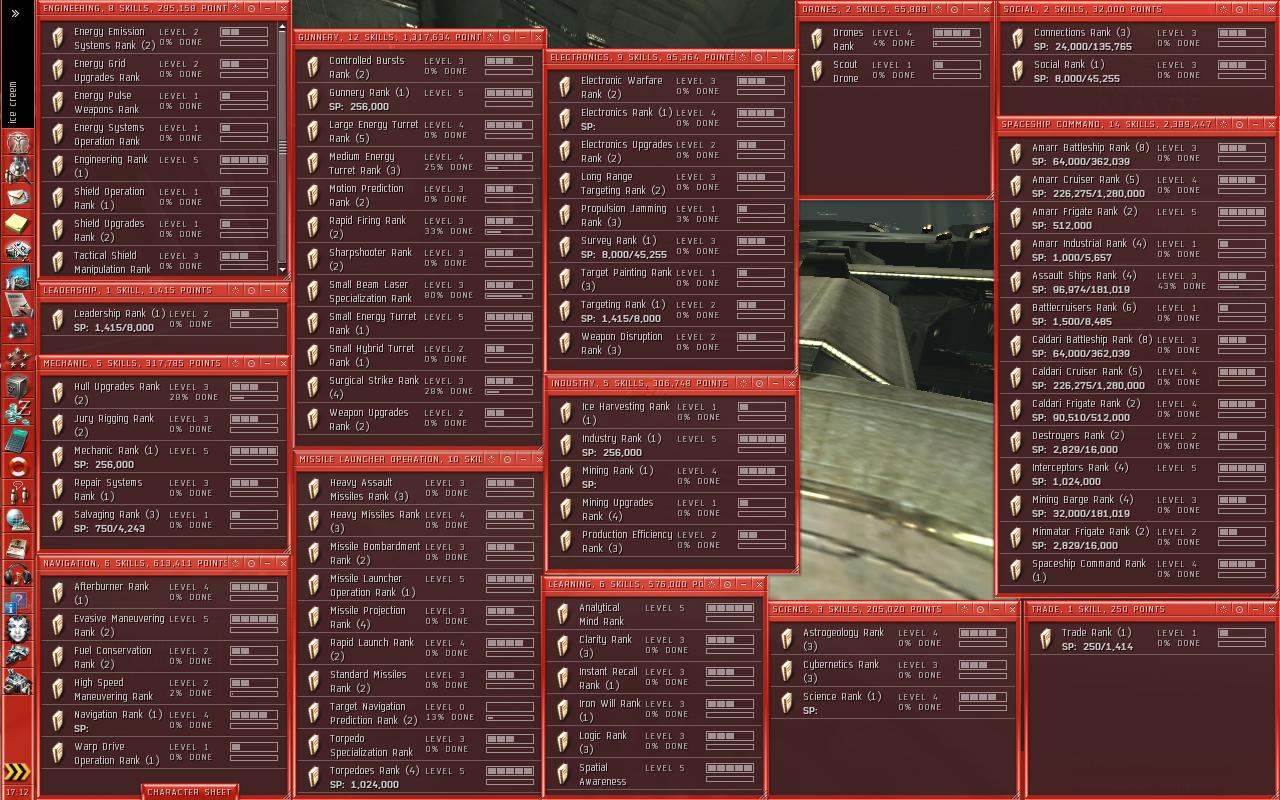Click skill book icon beside Analytical Mind

click(x=562, y=614)
